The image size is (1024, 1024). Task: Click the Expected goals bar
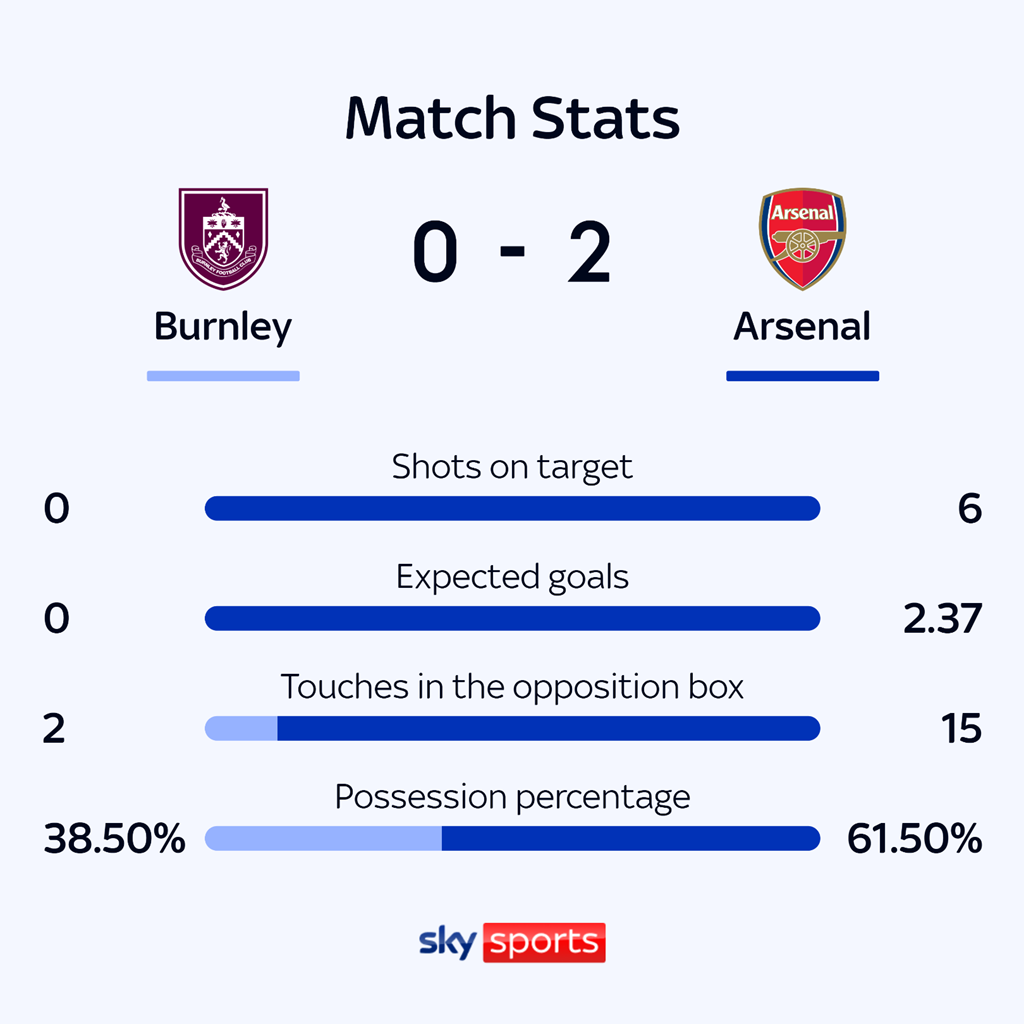[x=512, y=619]
